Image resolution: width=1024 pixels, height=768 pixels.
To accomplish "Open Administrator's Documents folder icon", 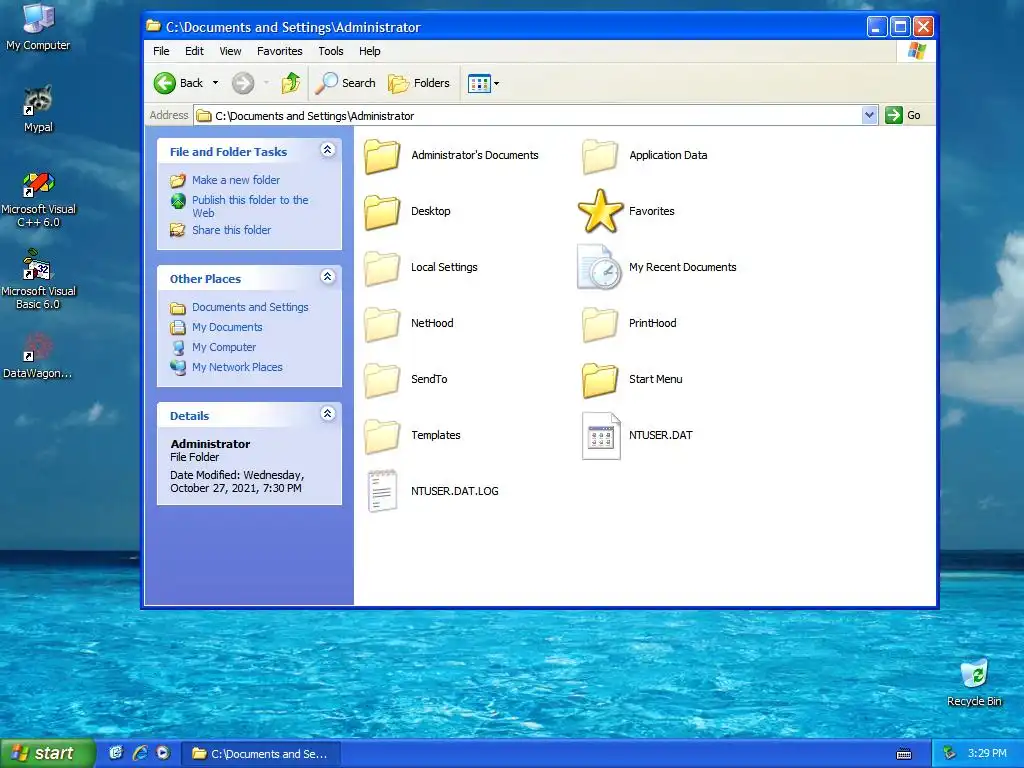I will point(382,156).
